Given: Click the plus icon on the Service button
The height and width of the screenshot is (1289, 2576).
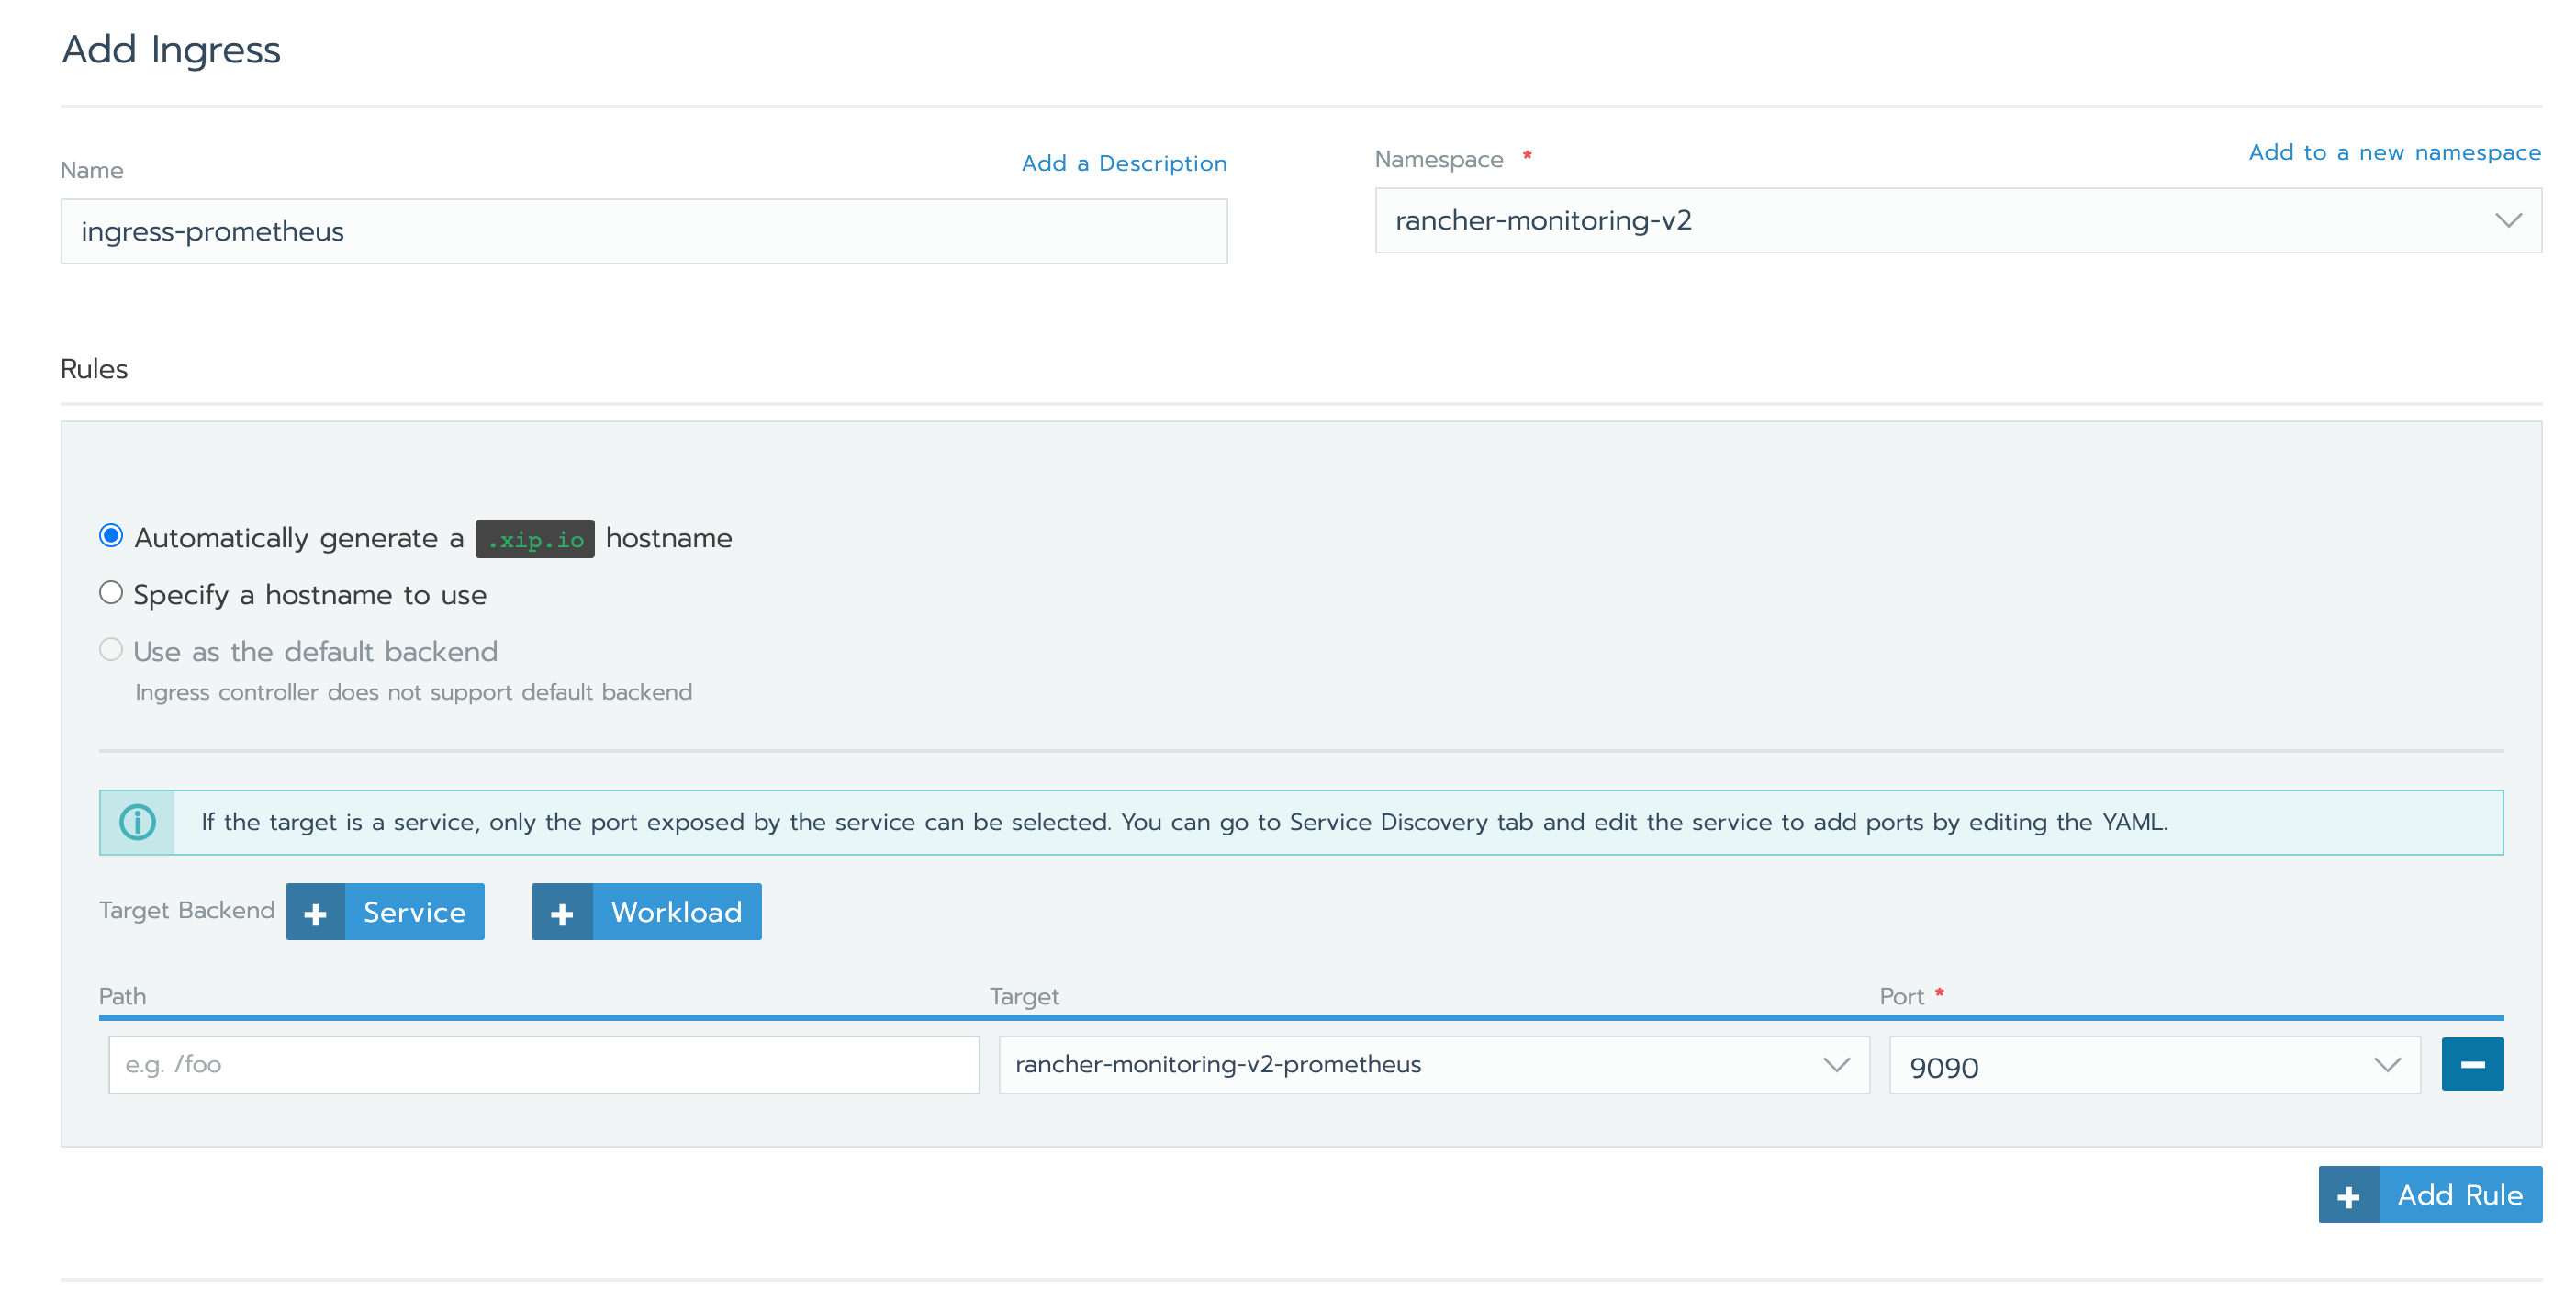Looking at the screenshot, I should [x=316, y=911].
